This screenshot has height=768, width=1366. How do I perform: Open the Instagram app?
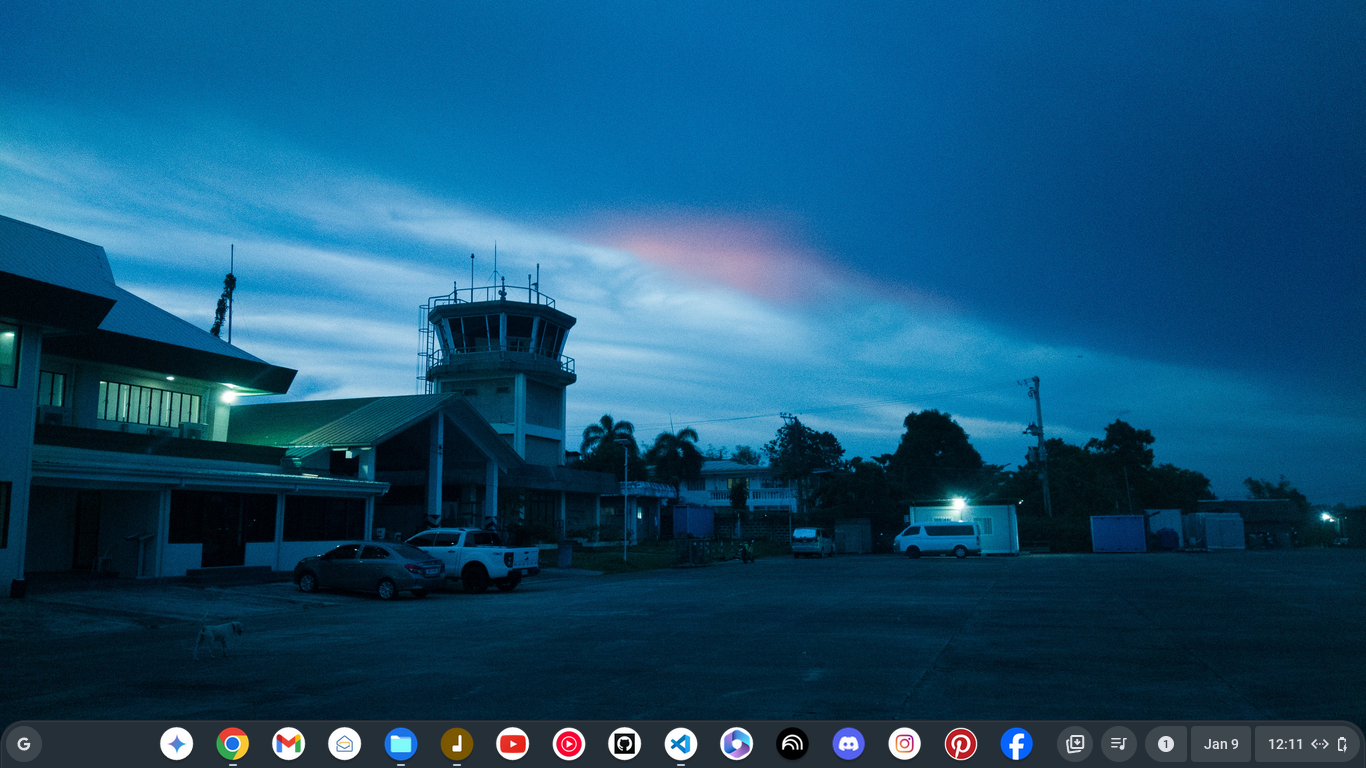[x=905, y=744]
